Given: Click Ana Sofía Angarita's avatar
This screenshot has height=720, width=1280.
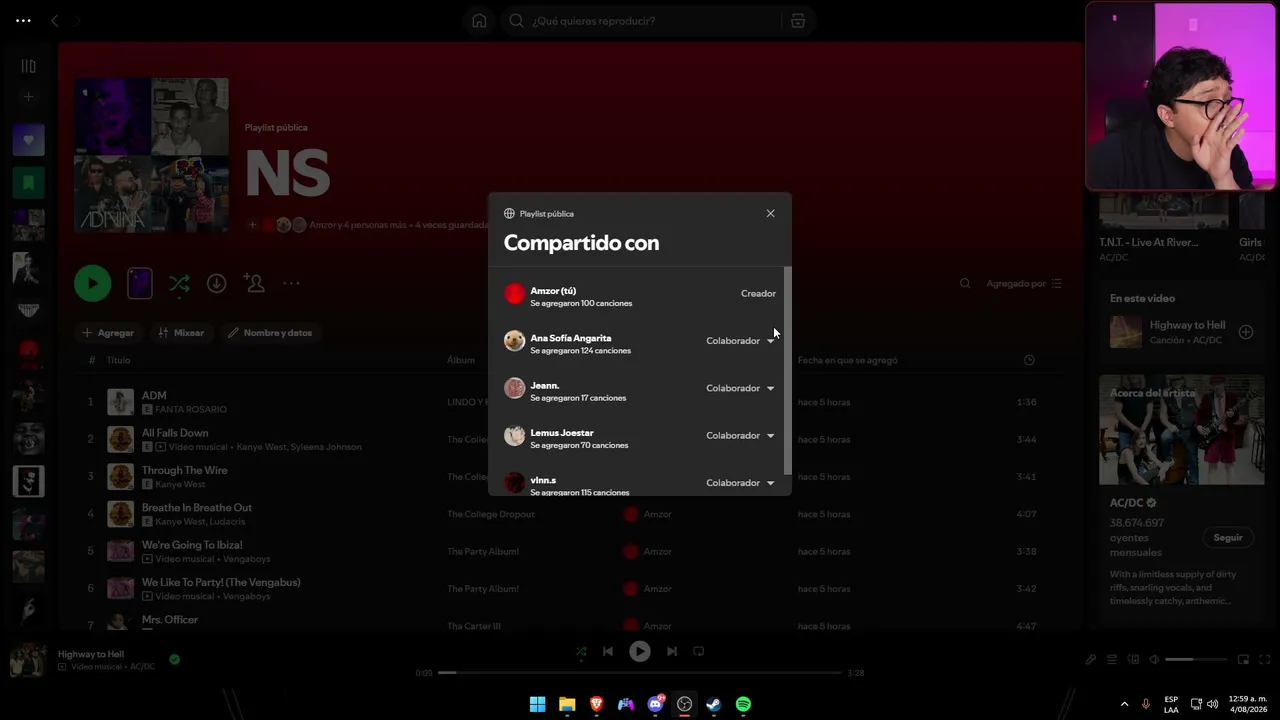Looking at the screenshot, I should [514, 341].
